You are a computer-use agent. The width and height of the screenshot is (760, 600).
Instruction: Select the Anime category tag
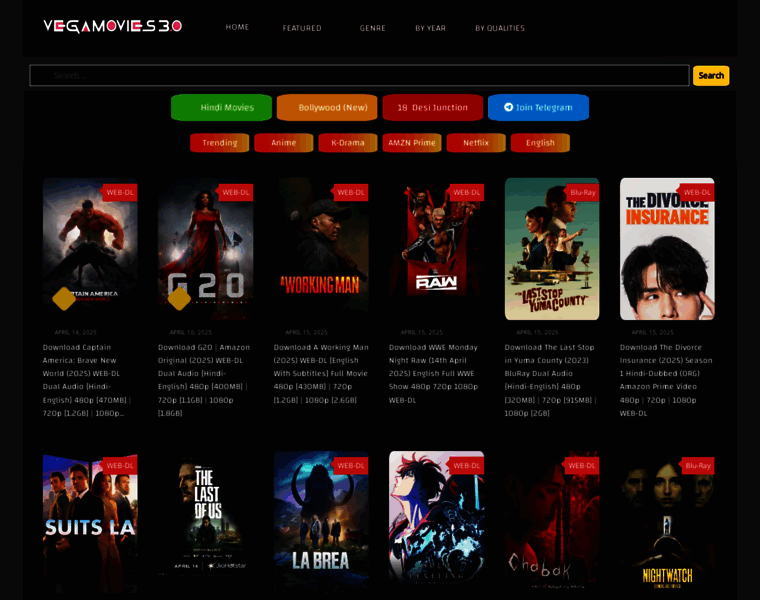tap(284, 143)
